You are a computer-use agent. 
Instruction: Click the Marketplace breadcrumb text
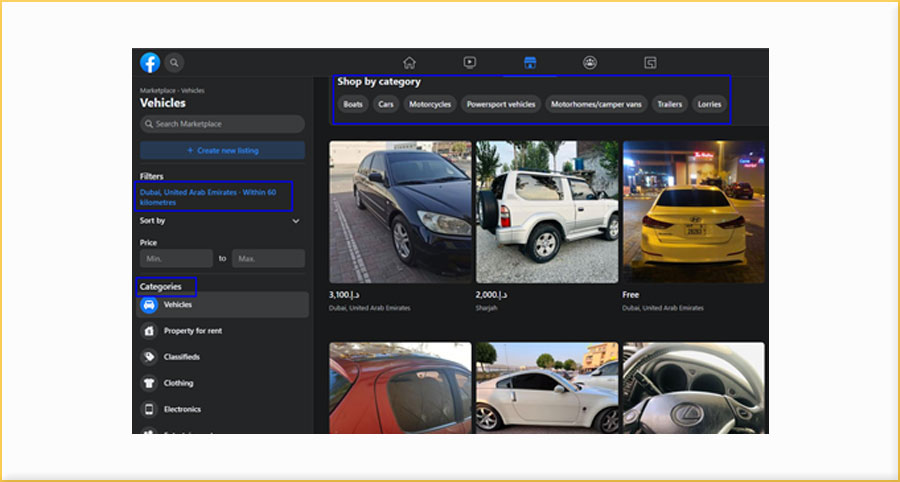pos(157,91)
